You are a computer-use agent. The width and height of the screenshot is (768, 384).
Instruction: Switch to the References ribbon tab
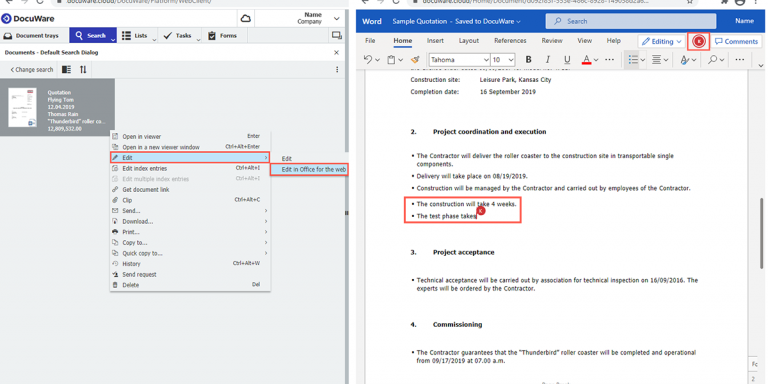510,41
